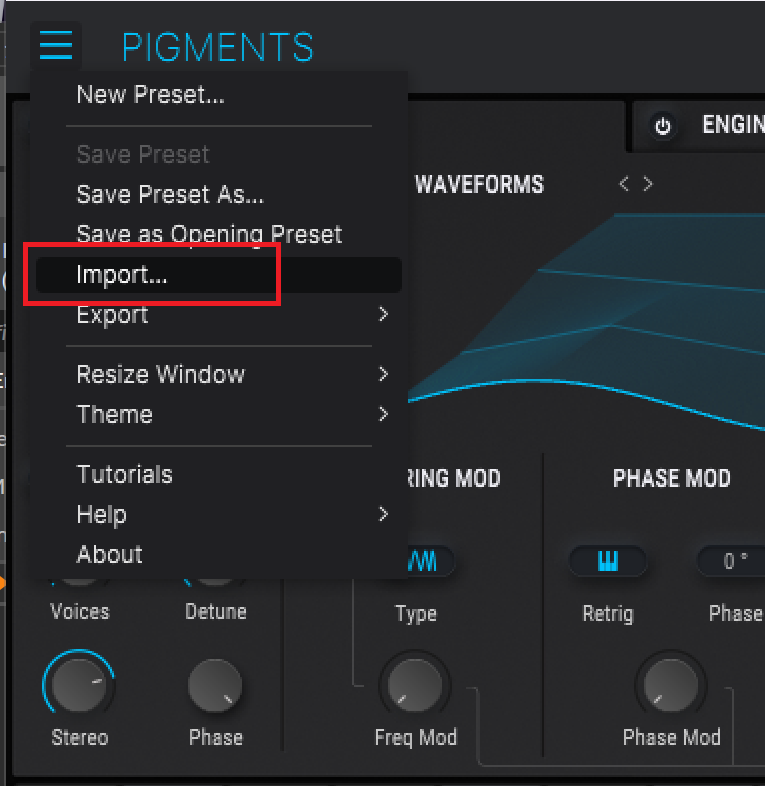This screenshot has height=786, width=765.
Task: Open the Resize Window submenu
Action: tap(219, 374)
